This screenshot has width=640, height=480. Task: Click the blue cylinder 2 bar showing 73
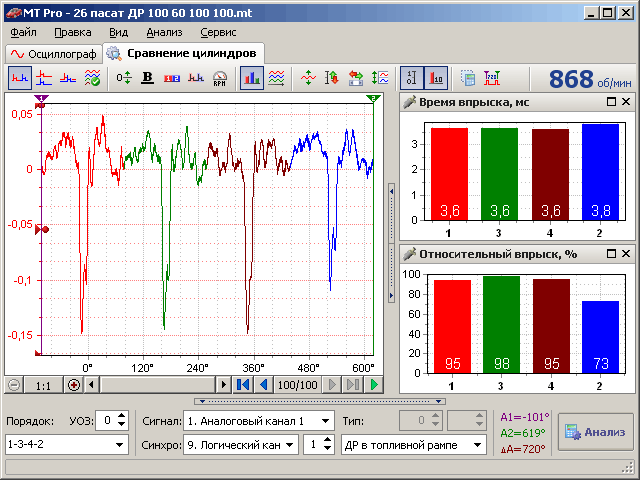[x=600, y=337]
